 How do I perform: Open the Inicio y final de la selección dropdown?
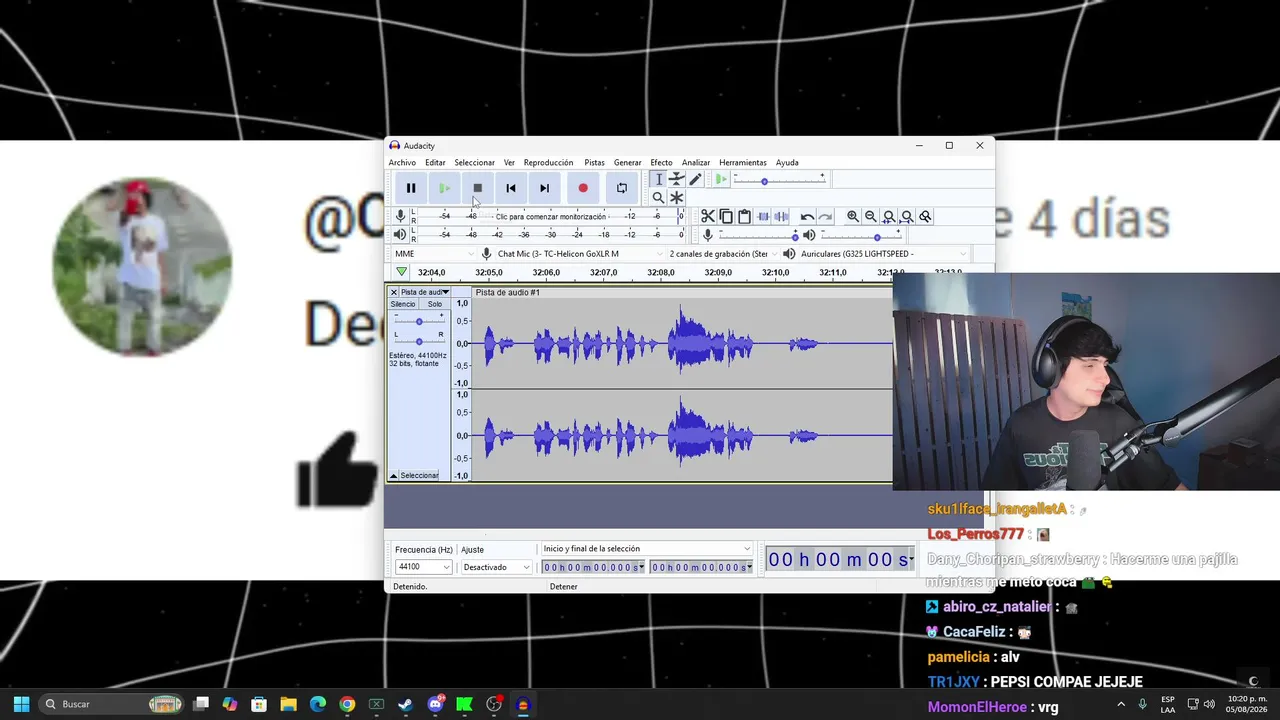(x=646, y=549)
